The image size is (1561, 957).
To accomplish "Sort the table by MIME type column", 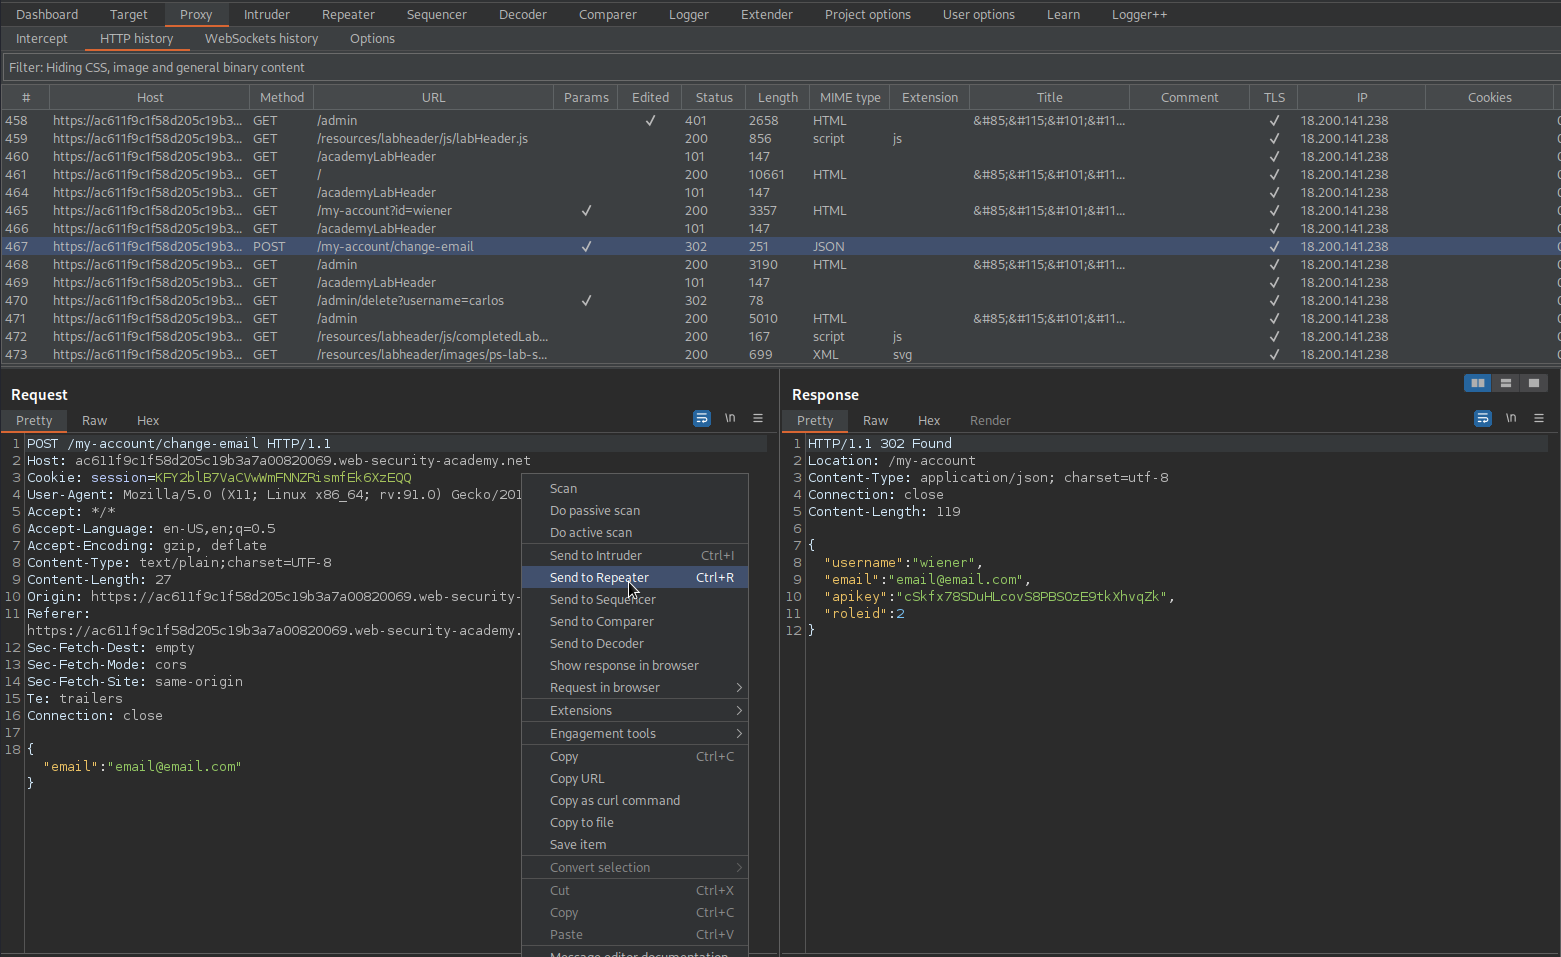I will (850, 97).
